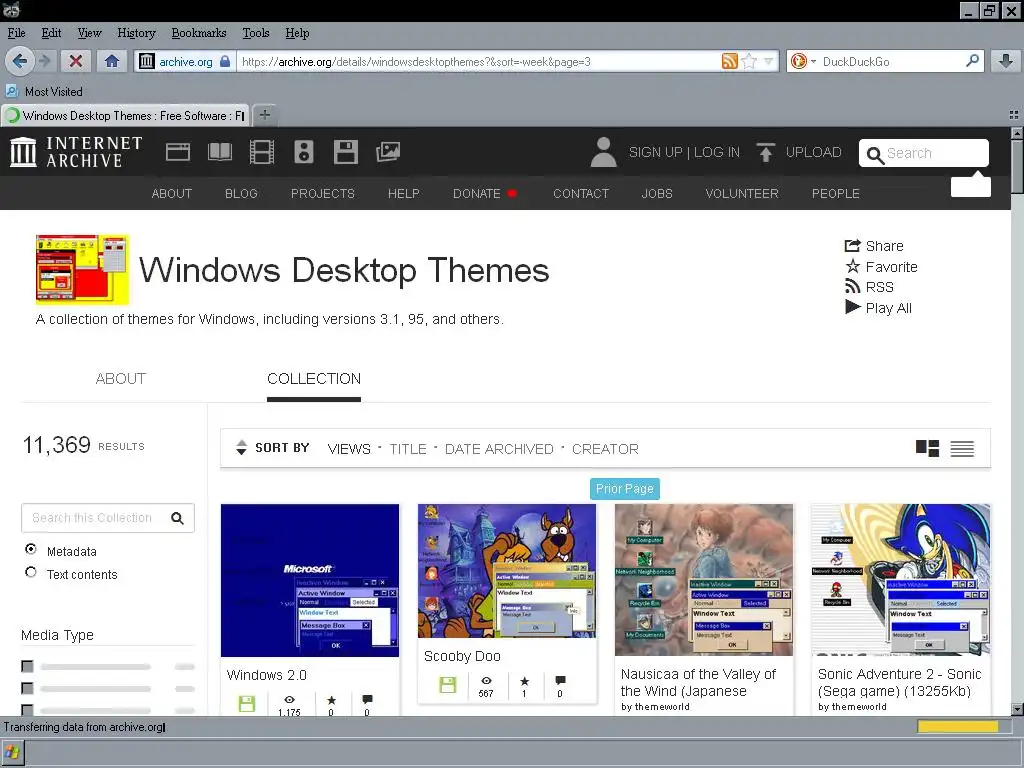Open the downloads arrow button
Viewport: 1024px width, 768px height.
(1006, 61)
